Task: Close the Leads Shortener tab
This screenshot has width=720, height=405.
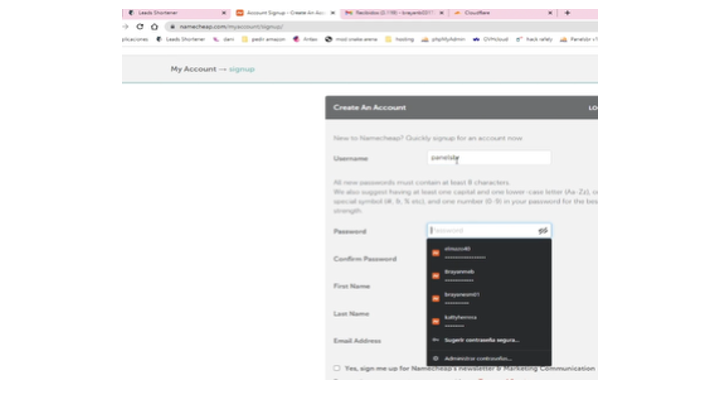Action: 224,13
